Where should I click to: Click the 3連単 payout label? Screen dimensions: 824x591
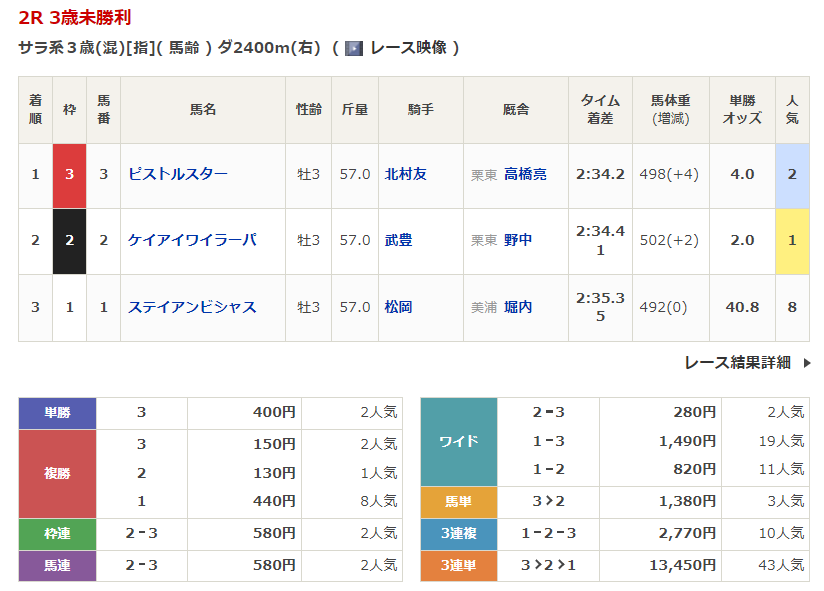pyautogui.click(x=459, y=566)
